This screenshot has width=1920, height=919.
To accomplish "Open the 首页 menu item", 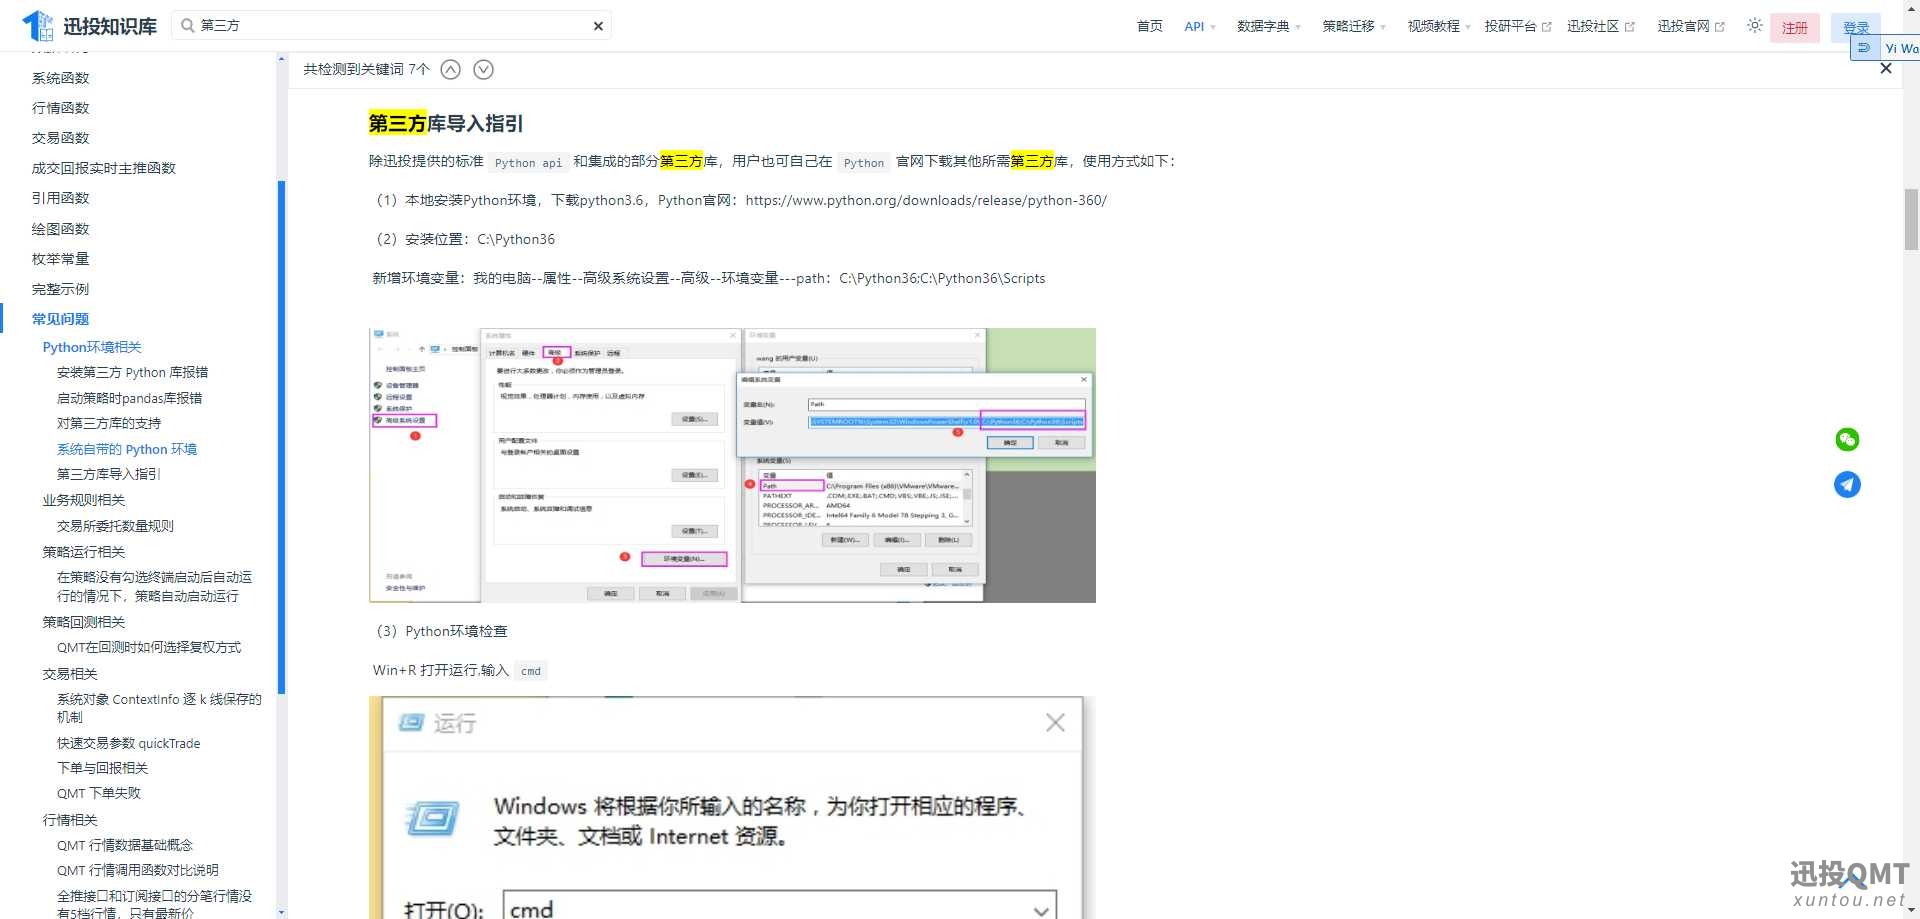I will pyautogui.click(x=1150, y=26).
